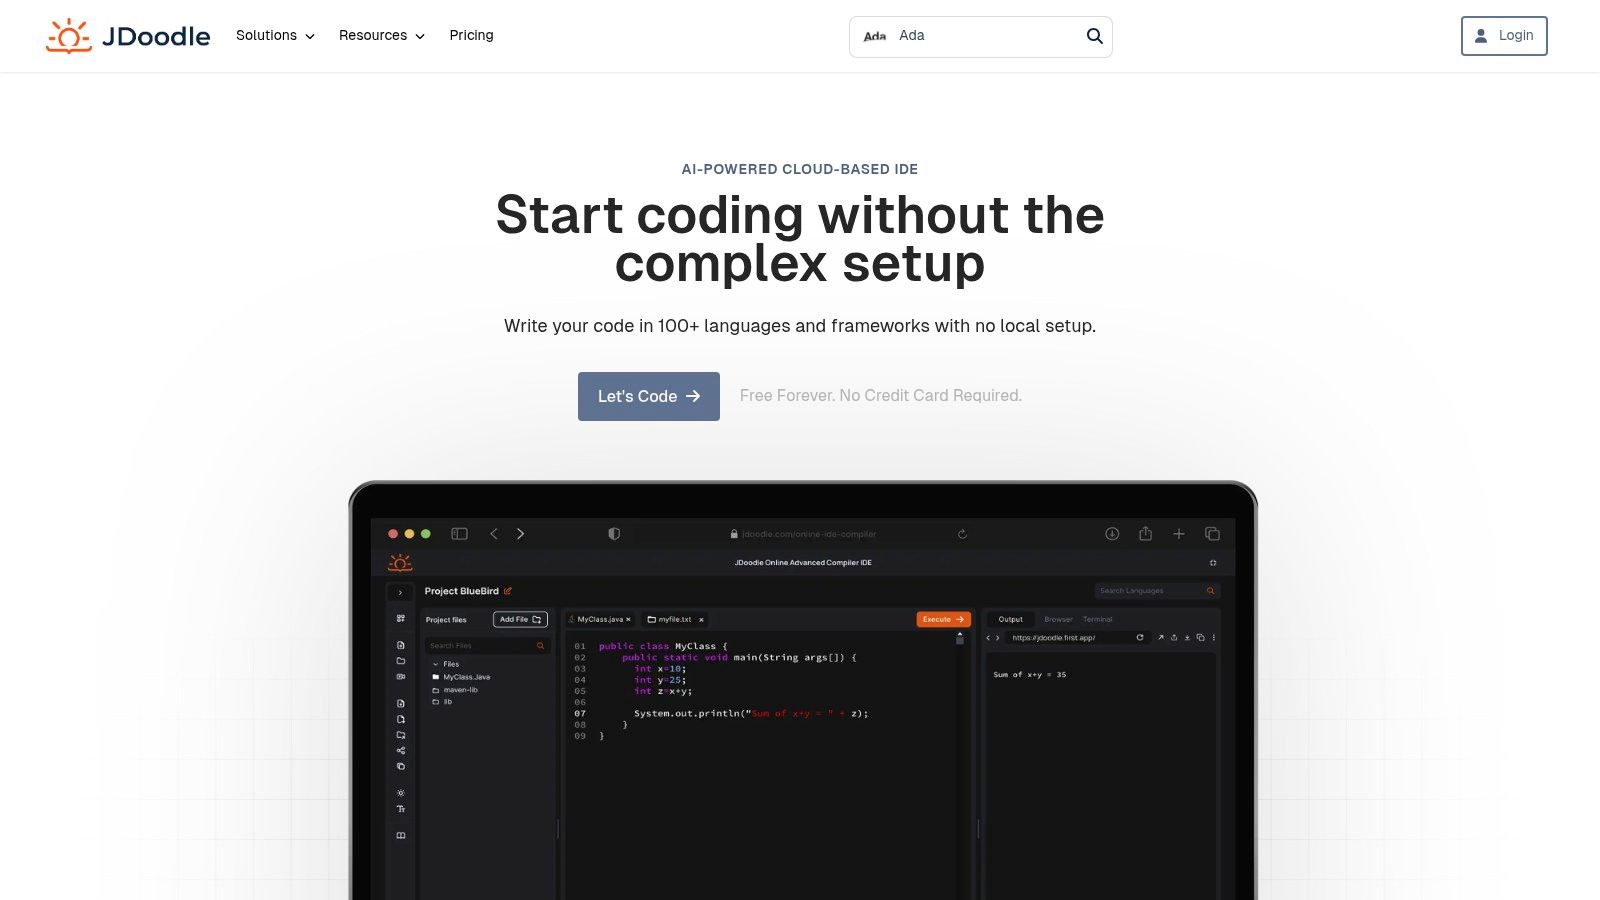Click the Solutions chevron arrow
Viewport: 1600px width, 900px height.
pyautogui.click(x=310, y=36)
